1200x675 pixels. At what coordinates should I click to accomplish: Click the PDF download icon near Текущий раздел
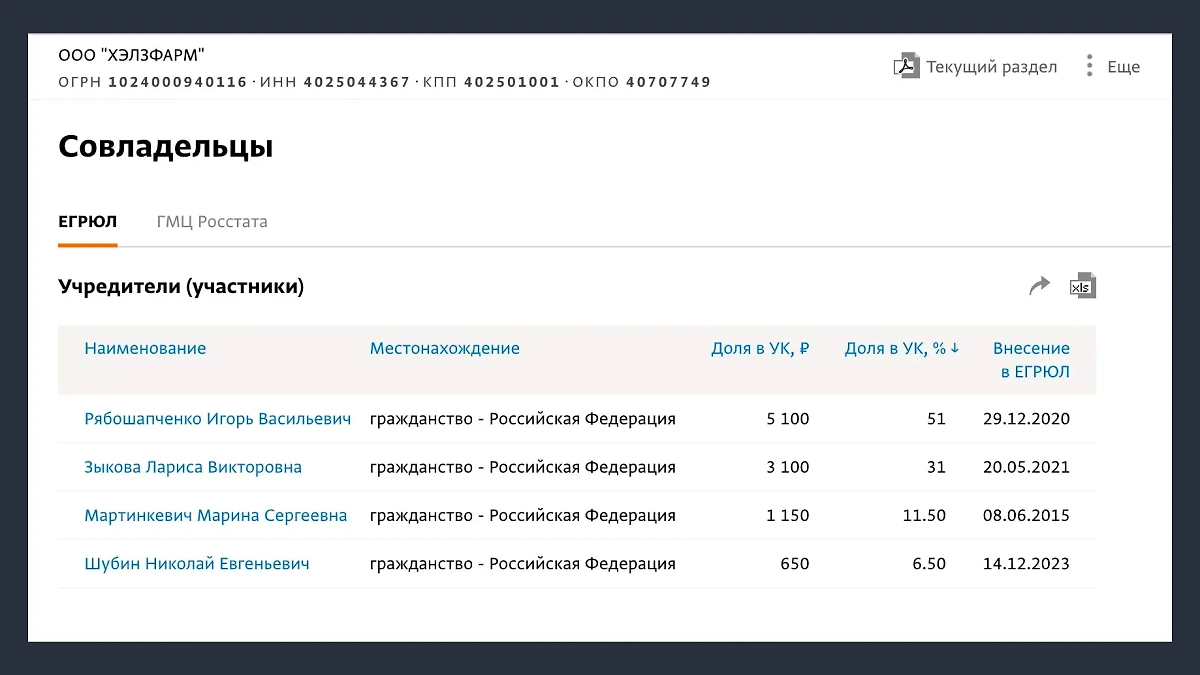coord(906,66)
